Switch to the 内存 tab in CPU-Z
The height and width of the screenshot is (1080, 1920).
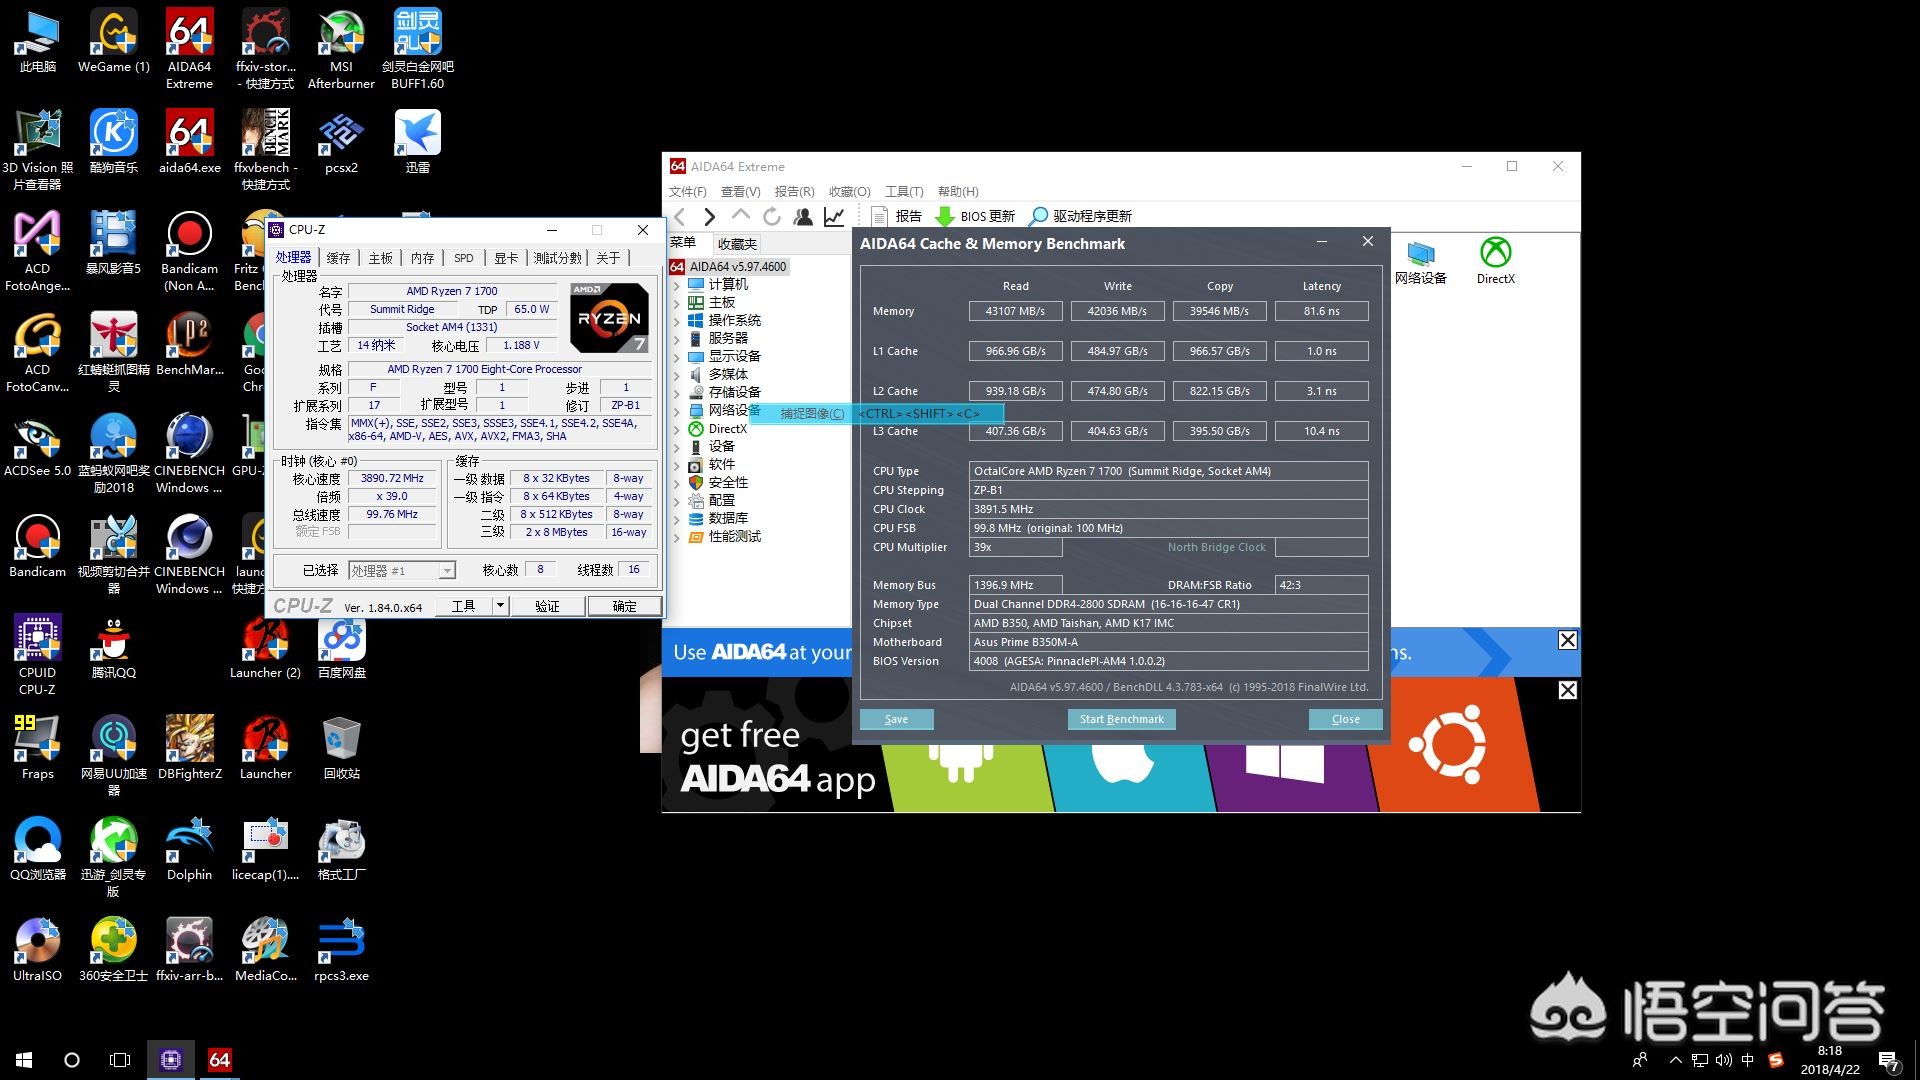(422, 258)
